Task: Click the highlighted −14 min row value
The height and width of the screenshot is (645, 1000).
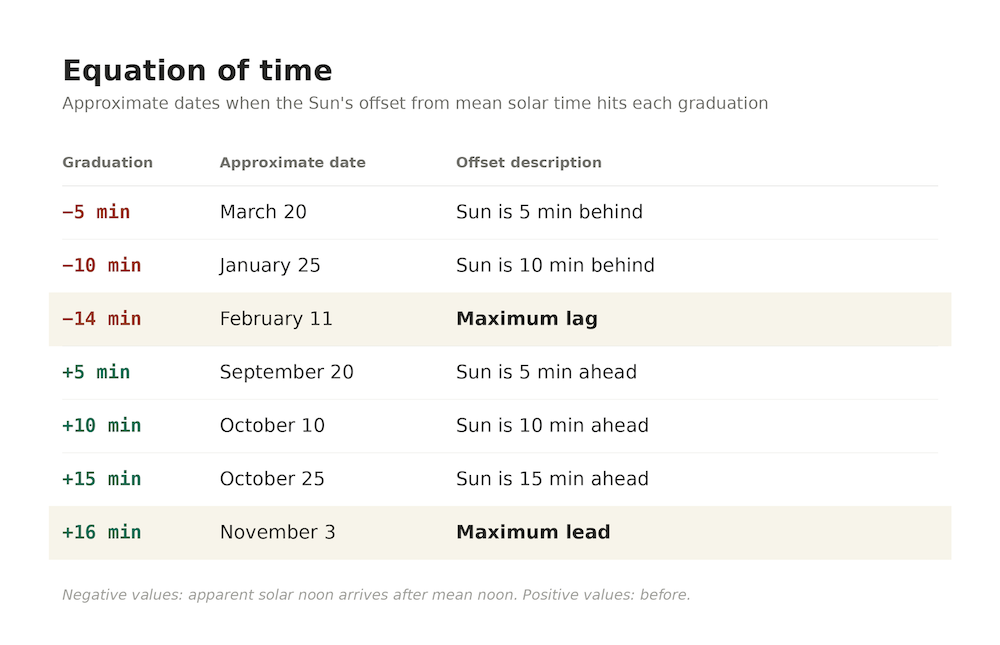Action: pos(102,318)
